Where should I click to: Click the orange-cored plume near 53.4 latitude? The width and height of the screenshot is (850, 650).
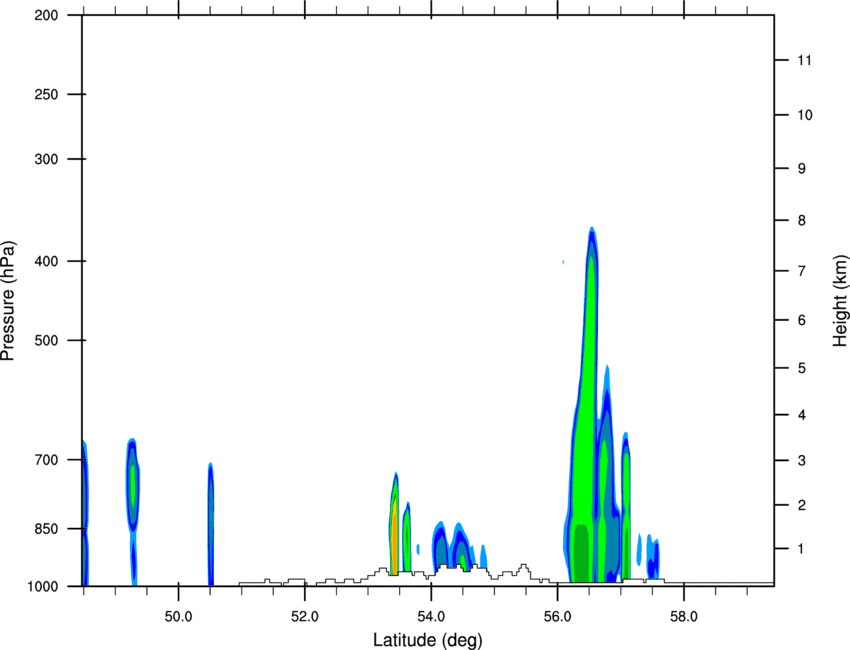[395, 524]
